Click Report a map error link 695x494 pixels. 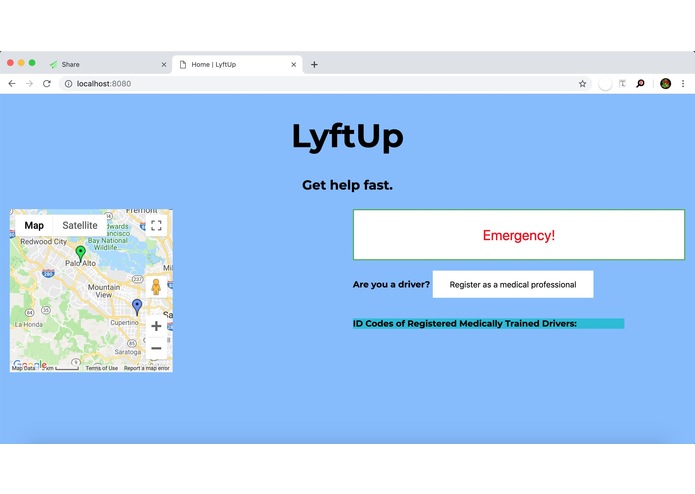pyautogui.click(x=146, y=368)
